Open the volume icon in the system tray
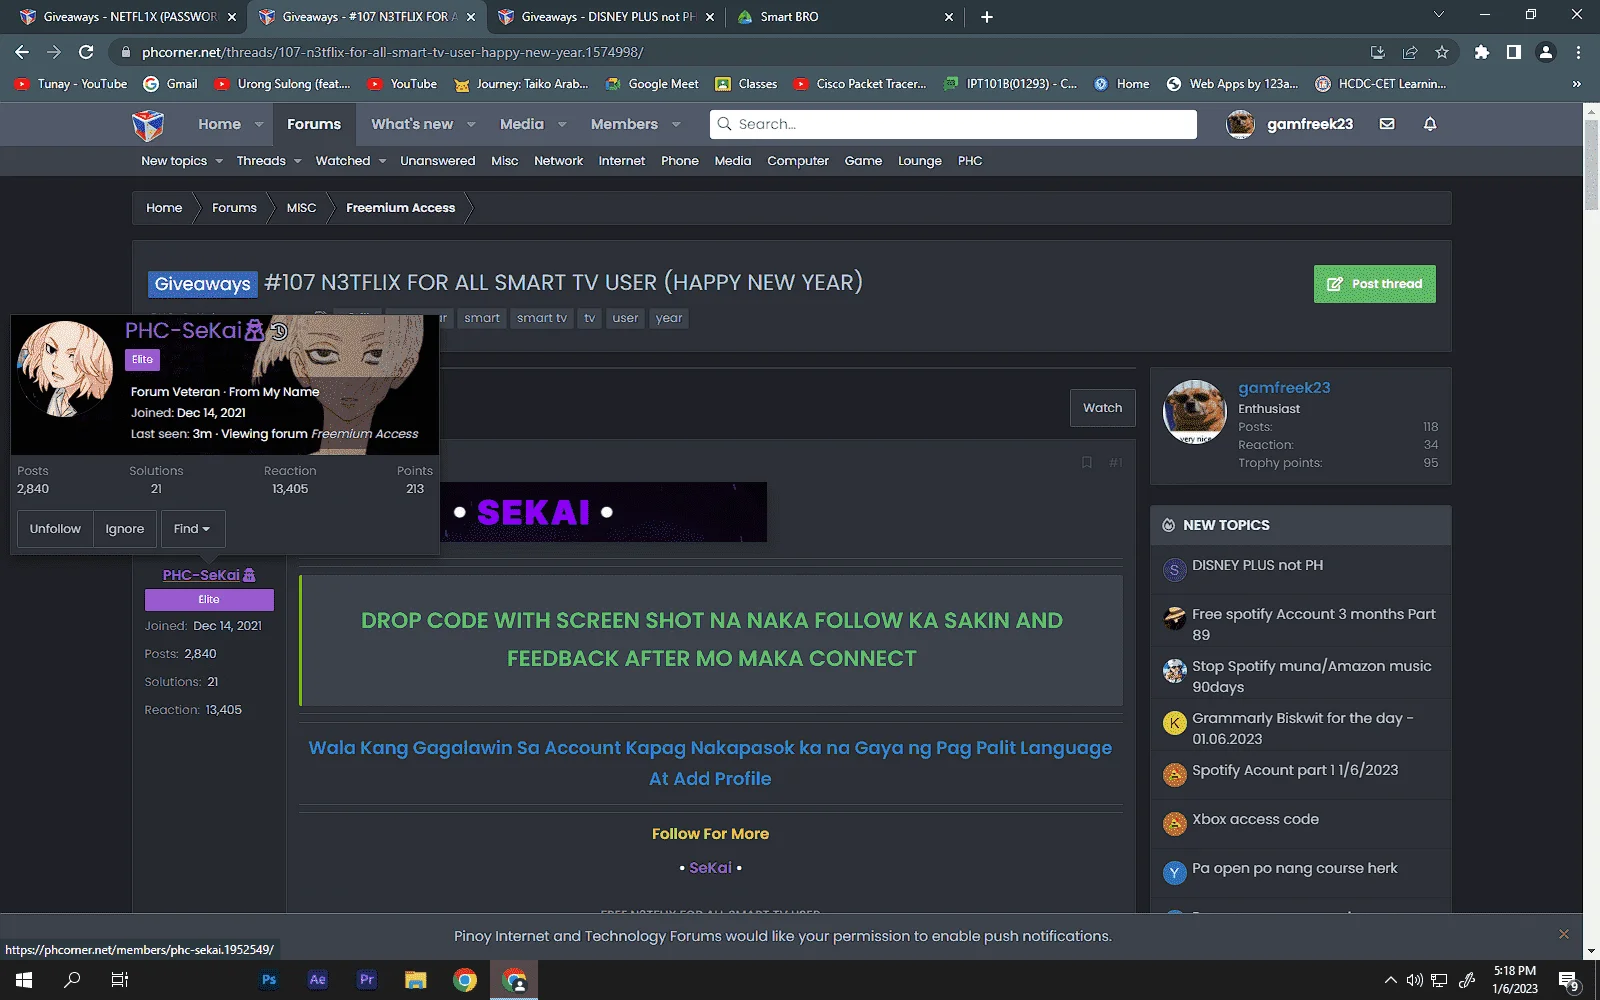1600x1000 pixels. 1414,980
